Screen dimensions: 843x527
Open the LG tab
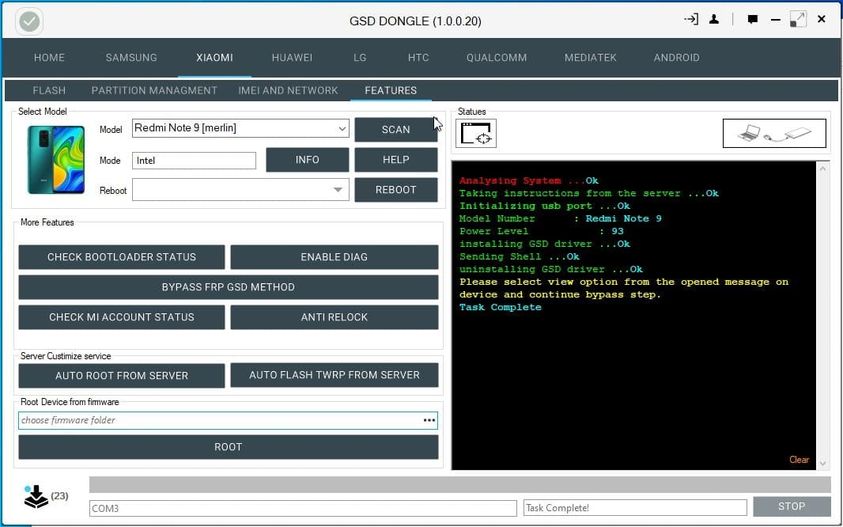[x=360, y=58]
